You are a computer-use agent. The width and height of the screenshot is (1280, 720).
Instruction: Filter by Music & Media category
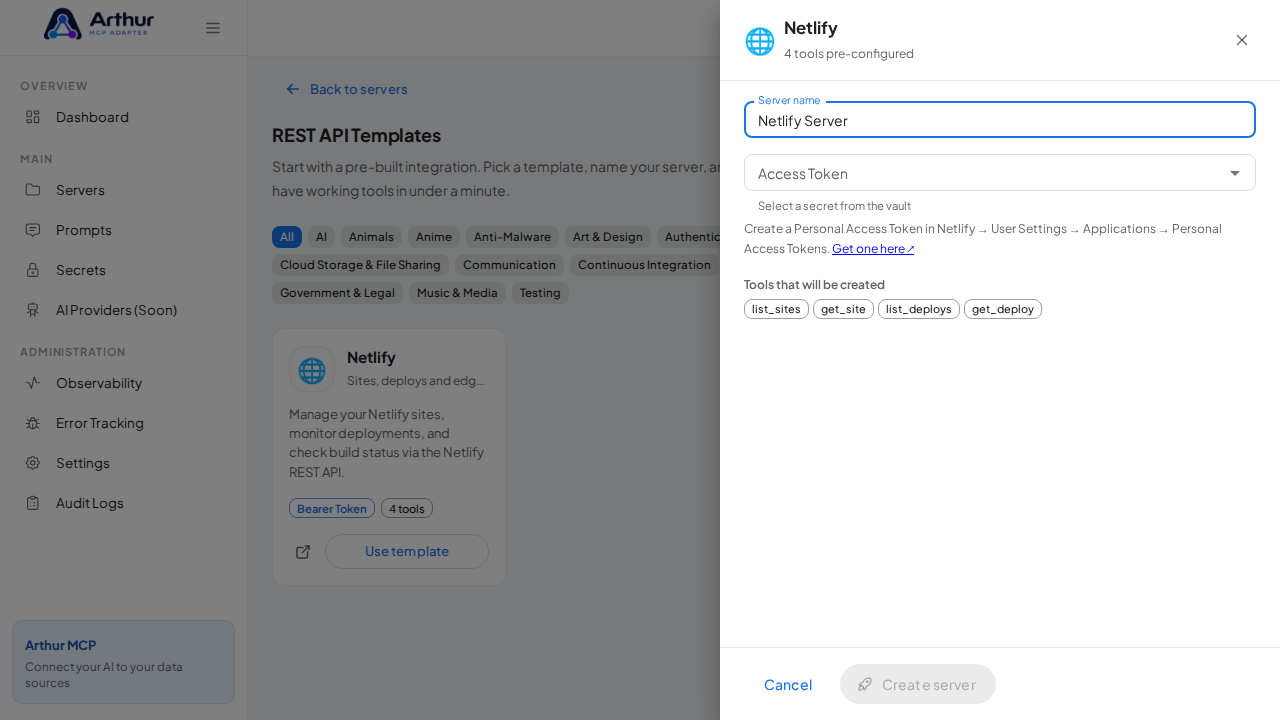(x=457, y=293)
